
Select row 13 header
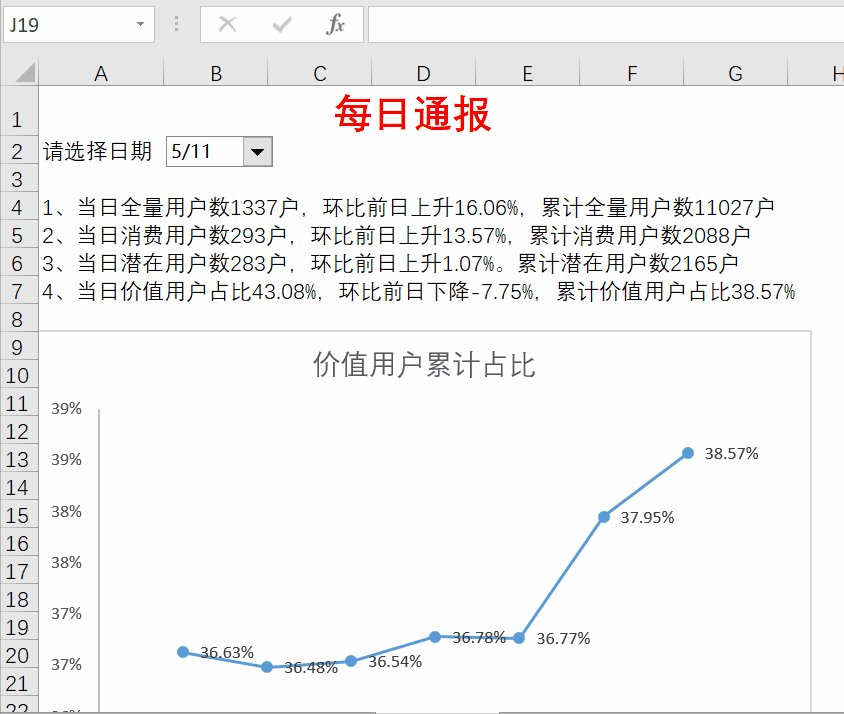pyautogui.click(x=19, y=459)
